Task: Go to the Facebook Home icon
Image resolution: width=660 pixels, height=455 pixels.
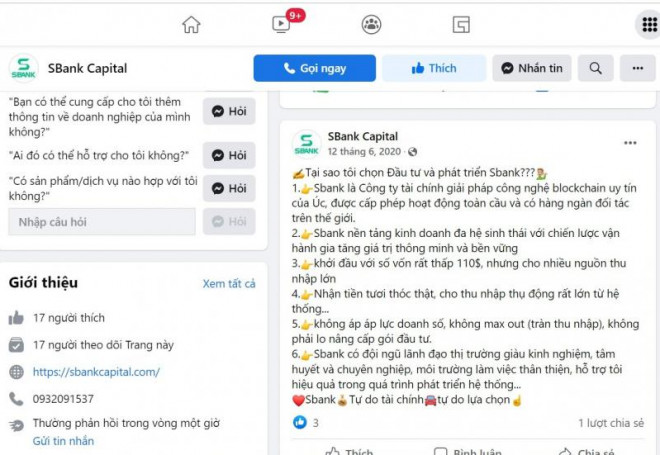Action: pyautogui.click(x=191, y=24)
